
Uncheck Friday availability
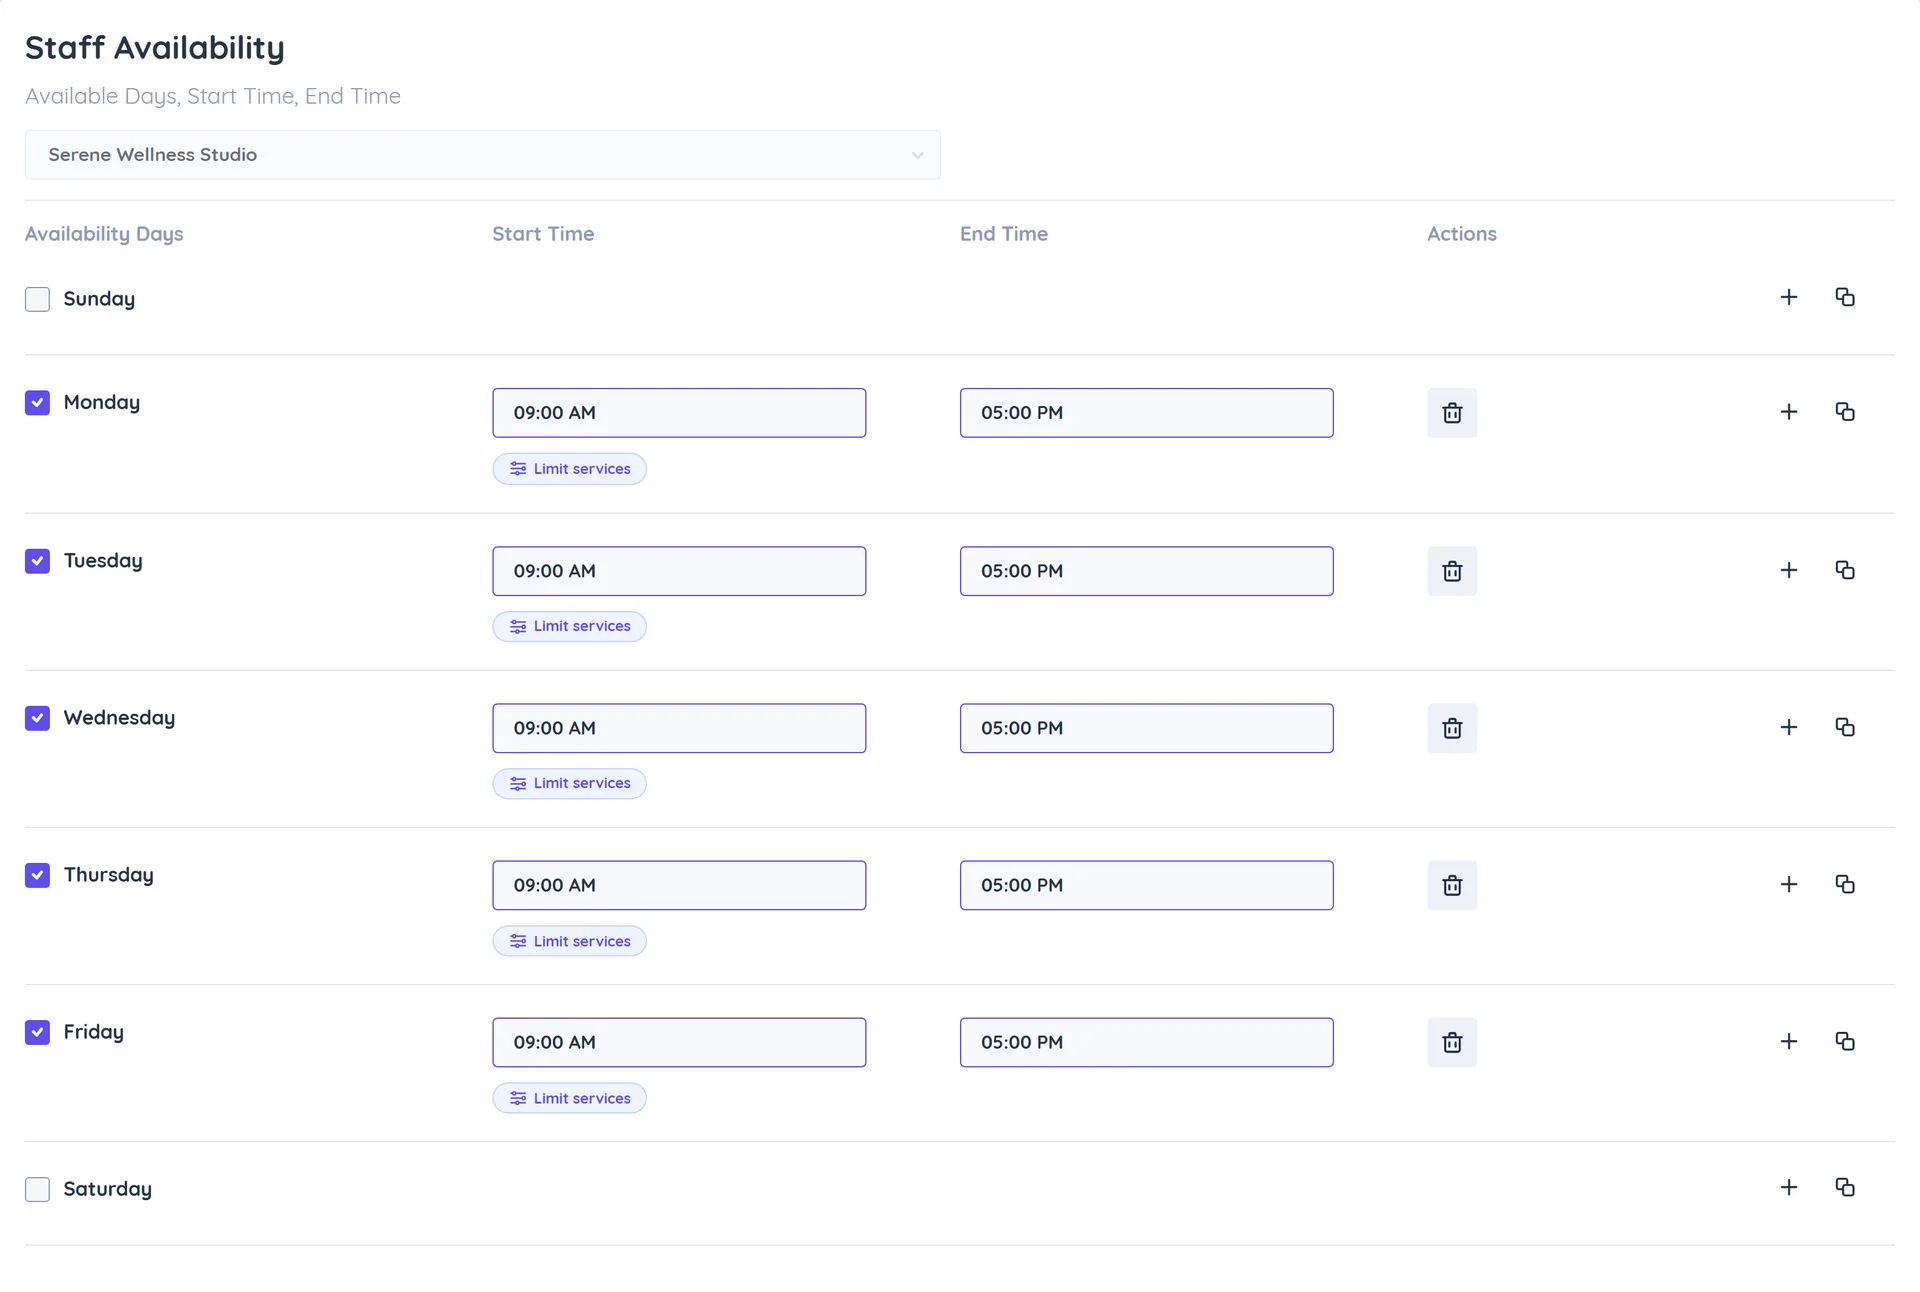coord(37,1032)
